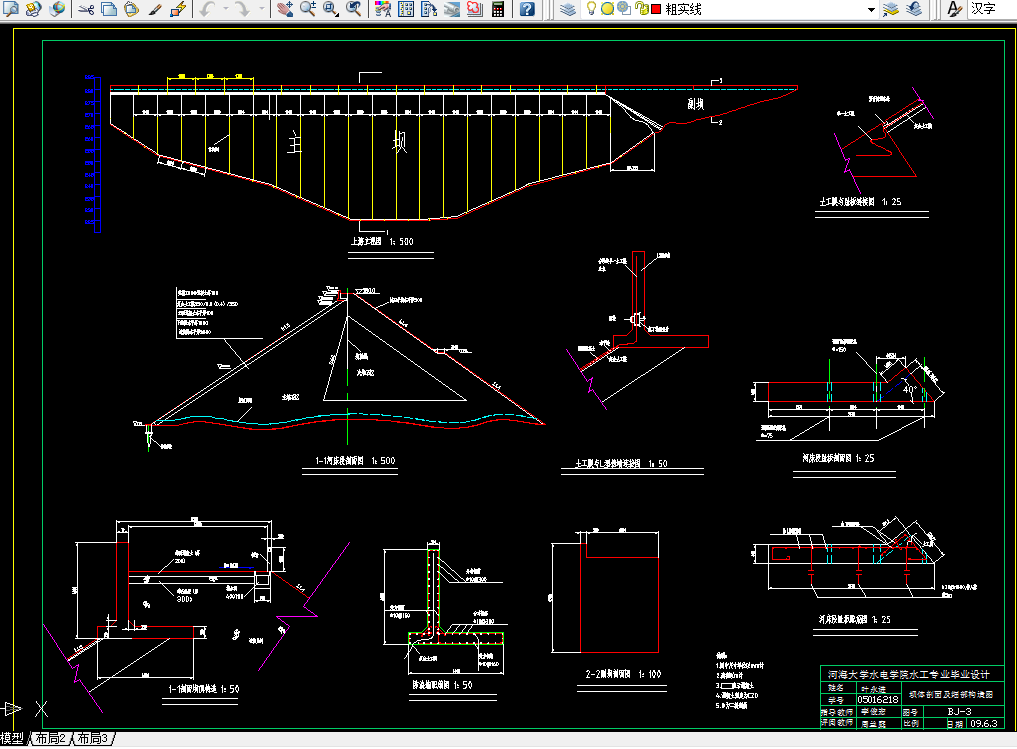Screen dimensions: 1017x749
Task: Open Tool Palettes window icon
Action: click(x=429, y=9)
